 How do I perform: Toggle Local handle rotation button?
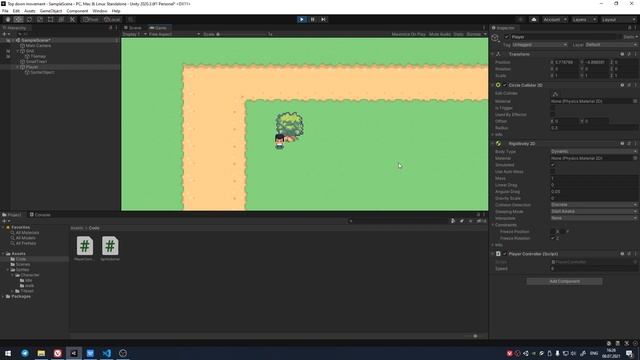click(111, 20)
